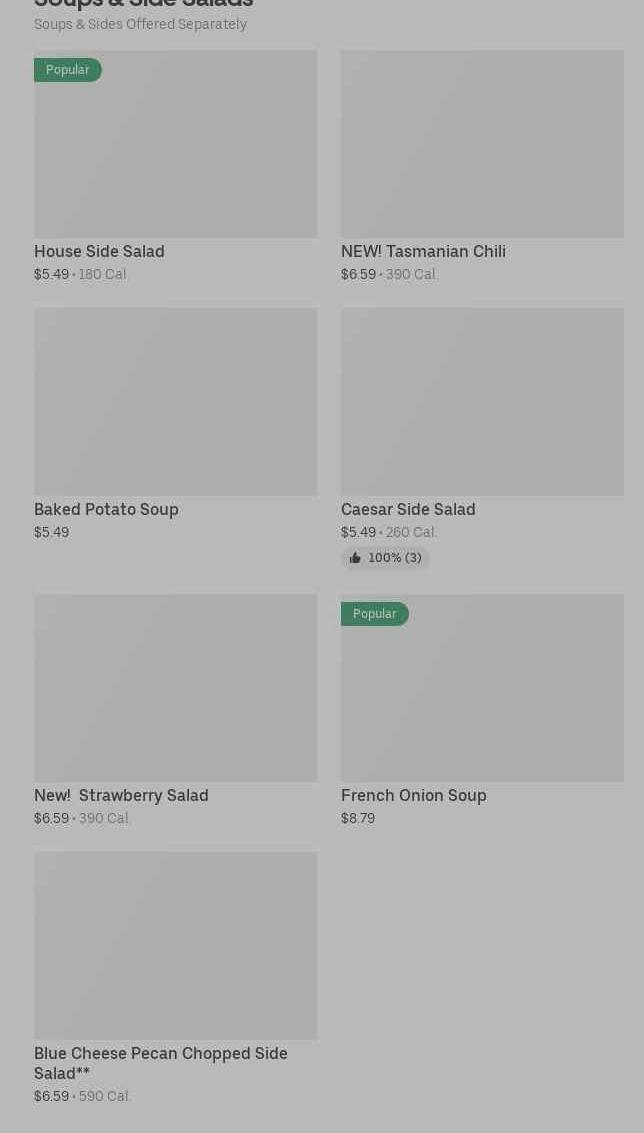Click the Popular badge on House Side Salad
Viewport: 644px width, 1133px height.
[68, 70]
